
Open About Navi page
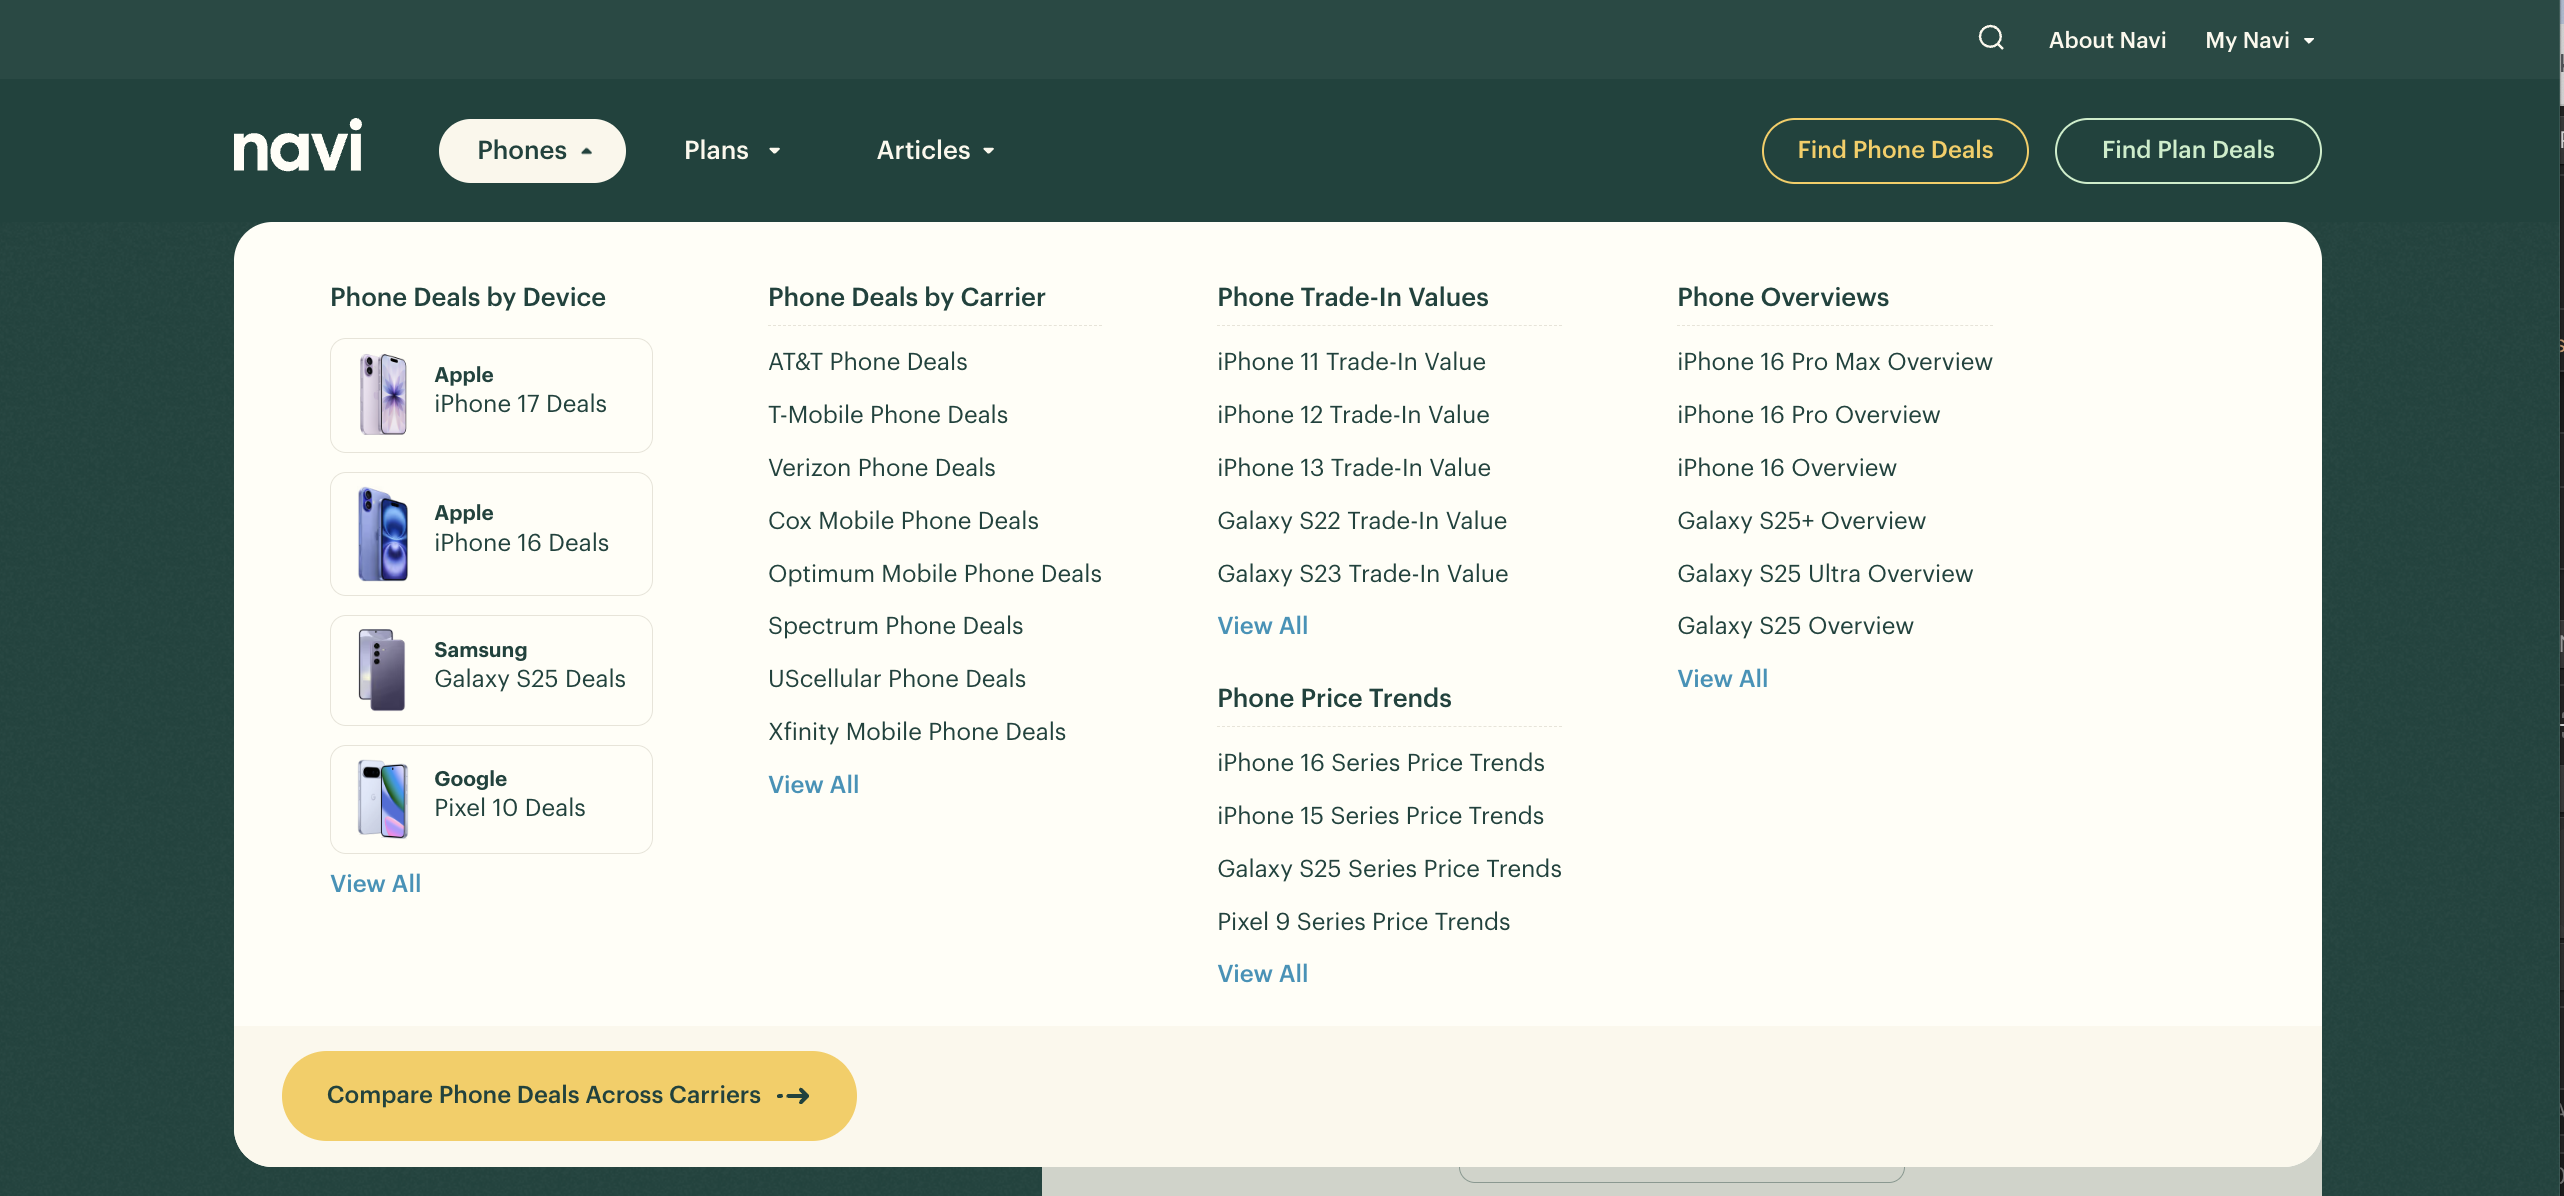point(2107,40)
